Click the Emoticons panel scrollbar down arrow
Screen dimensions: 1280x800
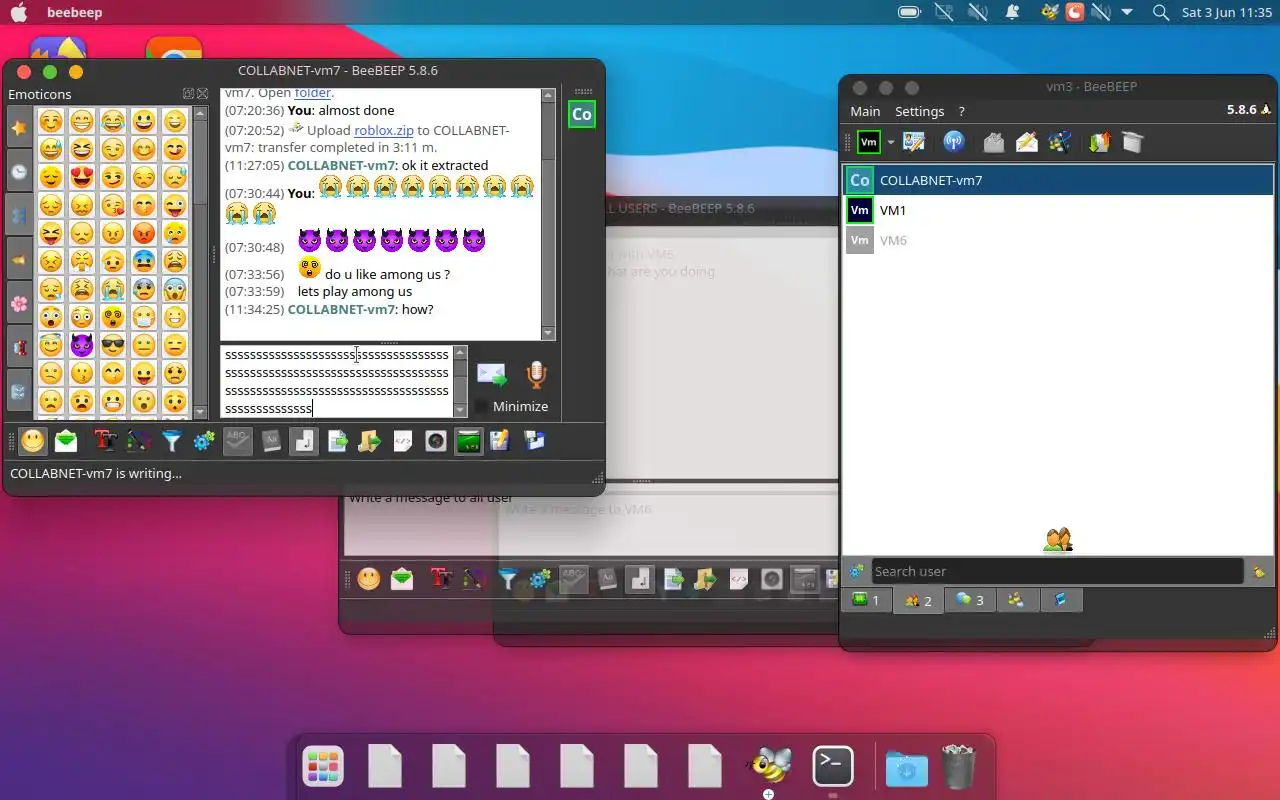point(200,413)
